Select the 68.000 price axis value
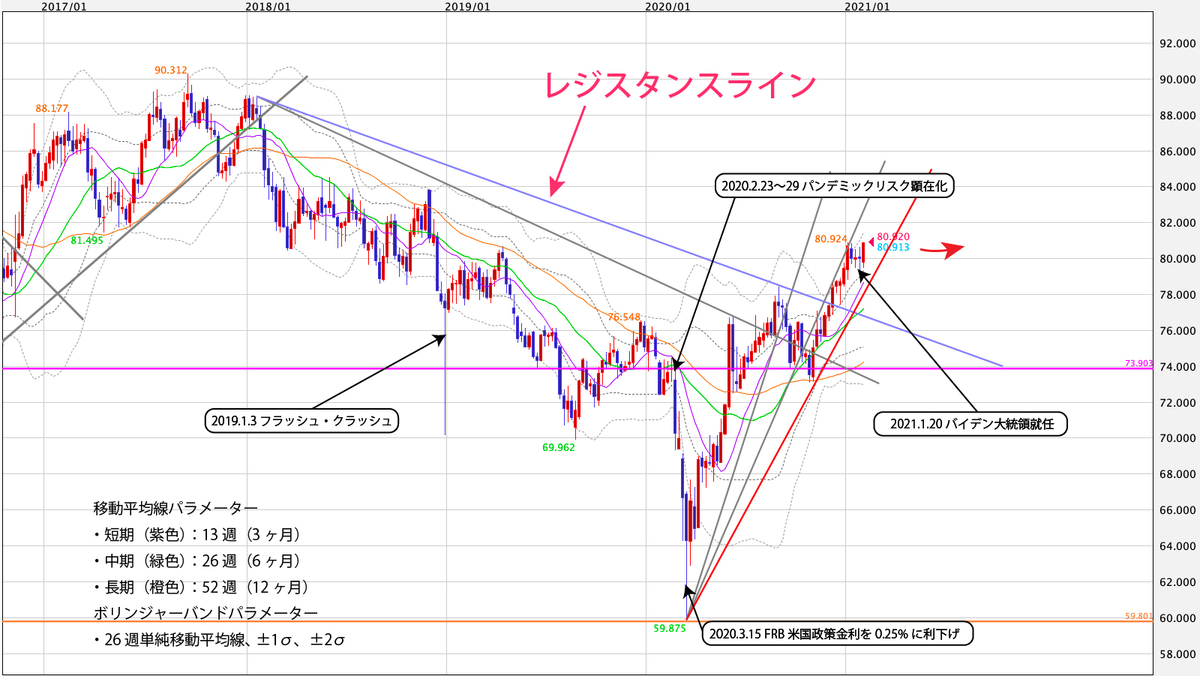The image size is (1200, 676). [1177, 474]
